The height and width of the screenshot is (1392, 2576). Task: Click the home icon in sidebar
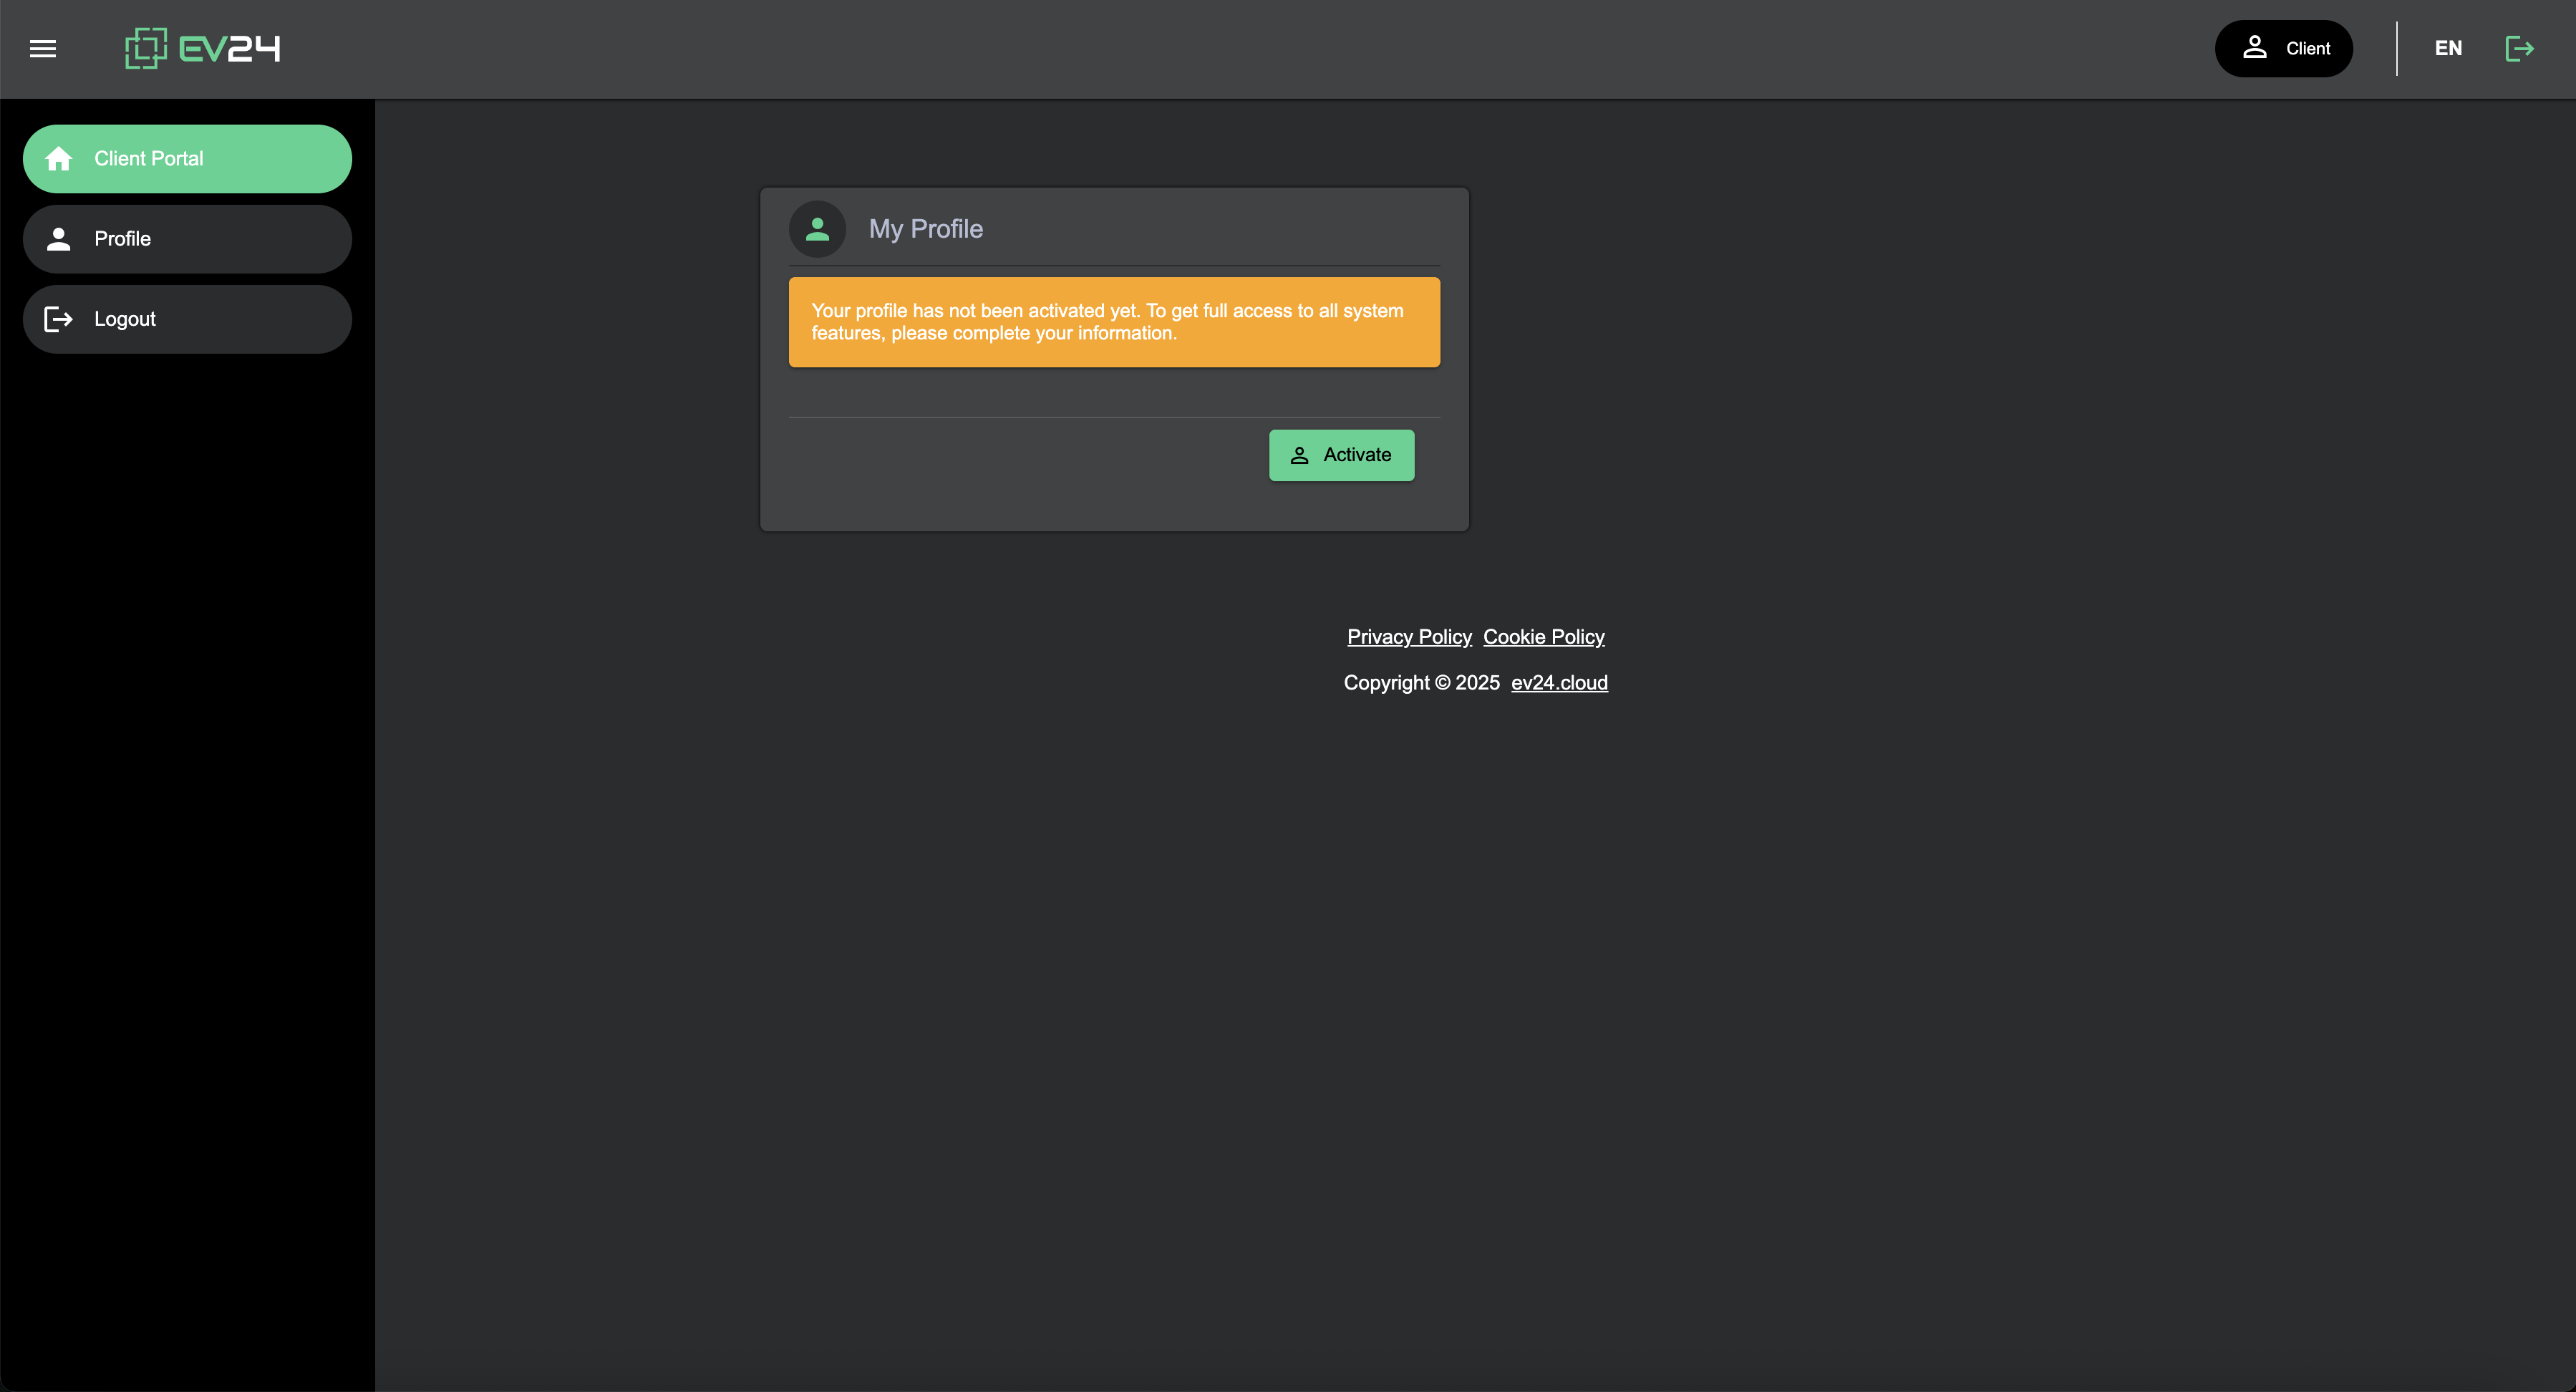pyautogui.click(x=59, y=158)
